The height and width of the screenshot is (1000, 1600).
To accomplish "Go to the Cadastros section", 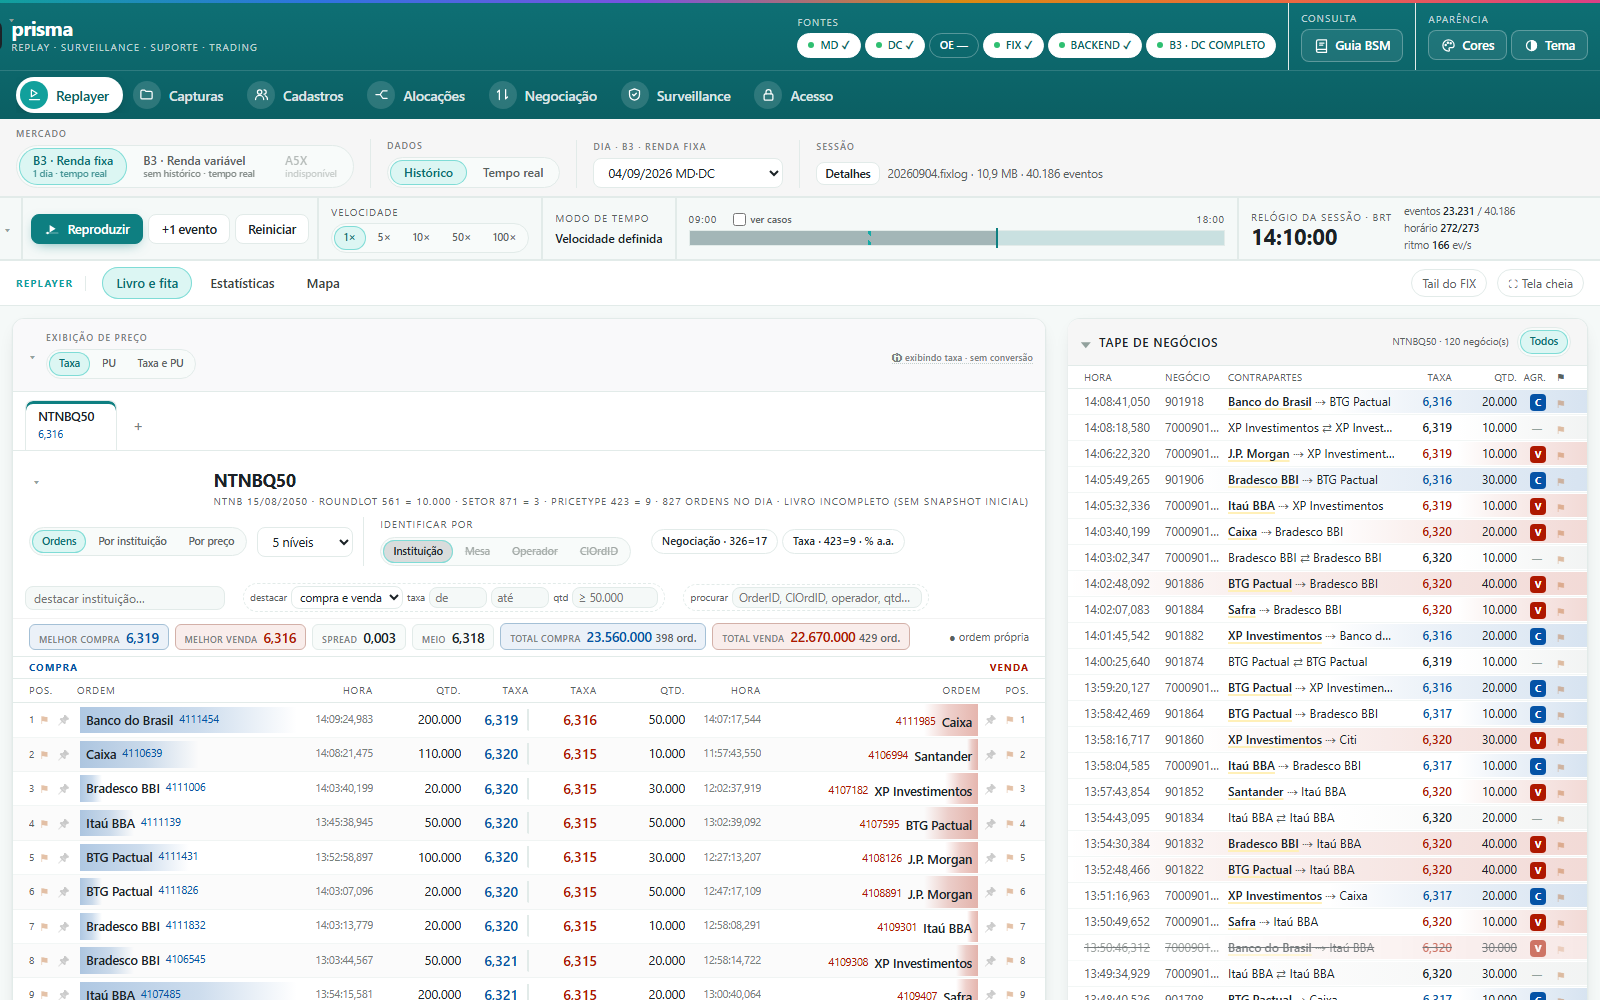I will tap(296, 96).
